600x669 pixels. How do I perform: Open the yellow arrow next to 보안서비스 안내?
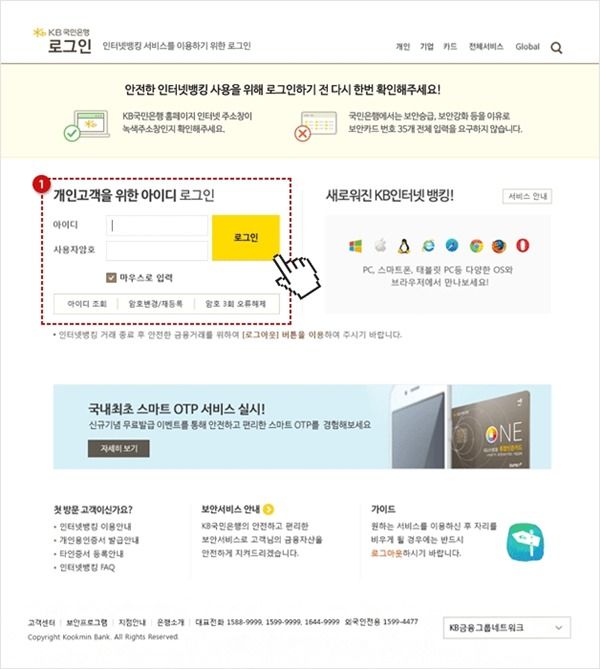point(268,509)
